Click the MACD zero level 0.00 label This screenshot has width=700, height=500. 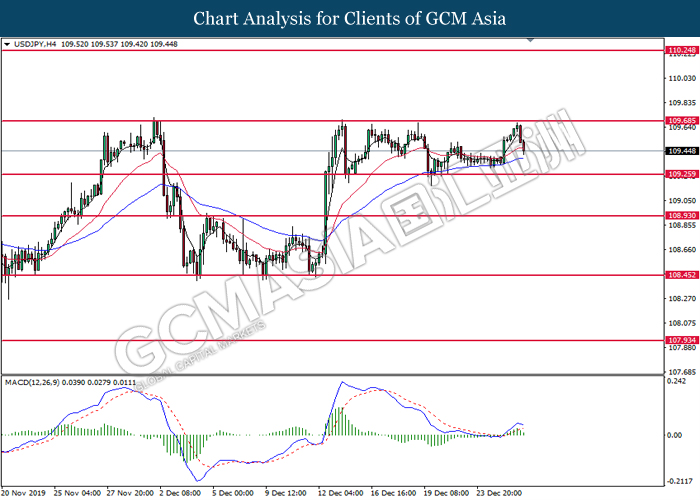(674, 435)
